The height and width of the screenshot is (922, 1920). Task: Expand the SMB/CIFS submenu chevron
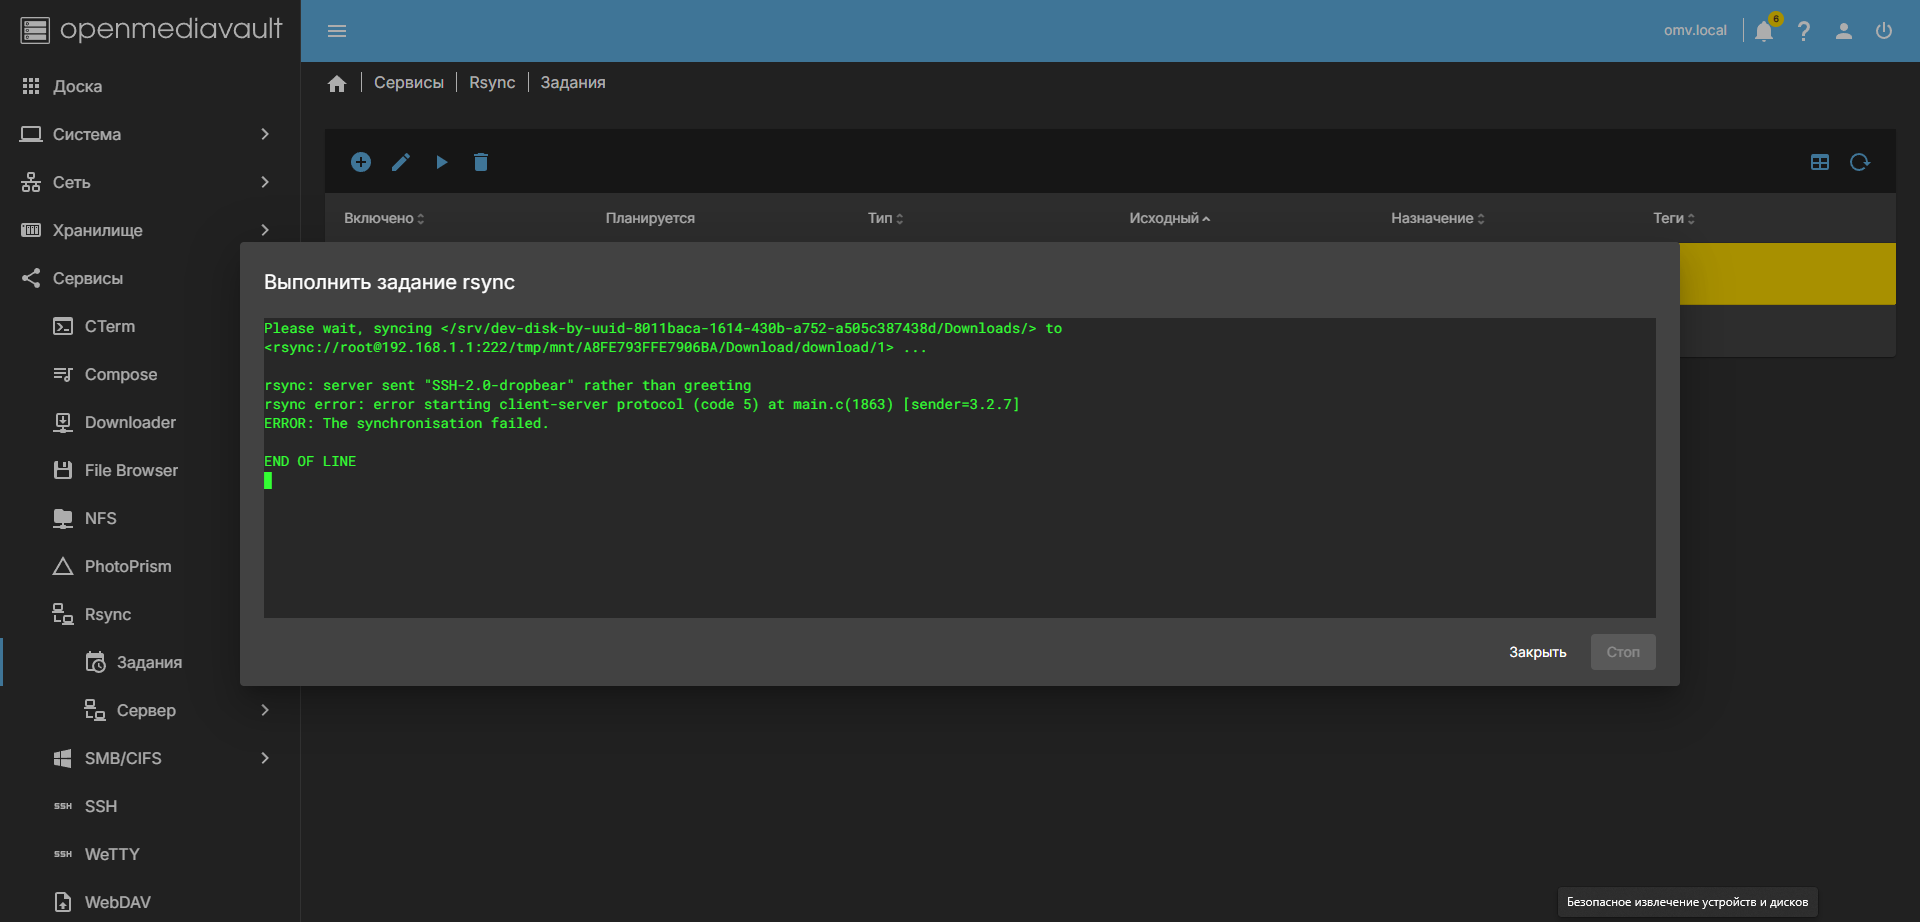click(x=265, y=758)
